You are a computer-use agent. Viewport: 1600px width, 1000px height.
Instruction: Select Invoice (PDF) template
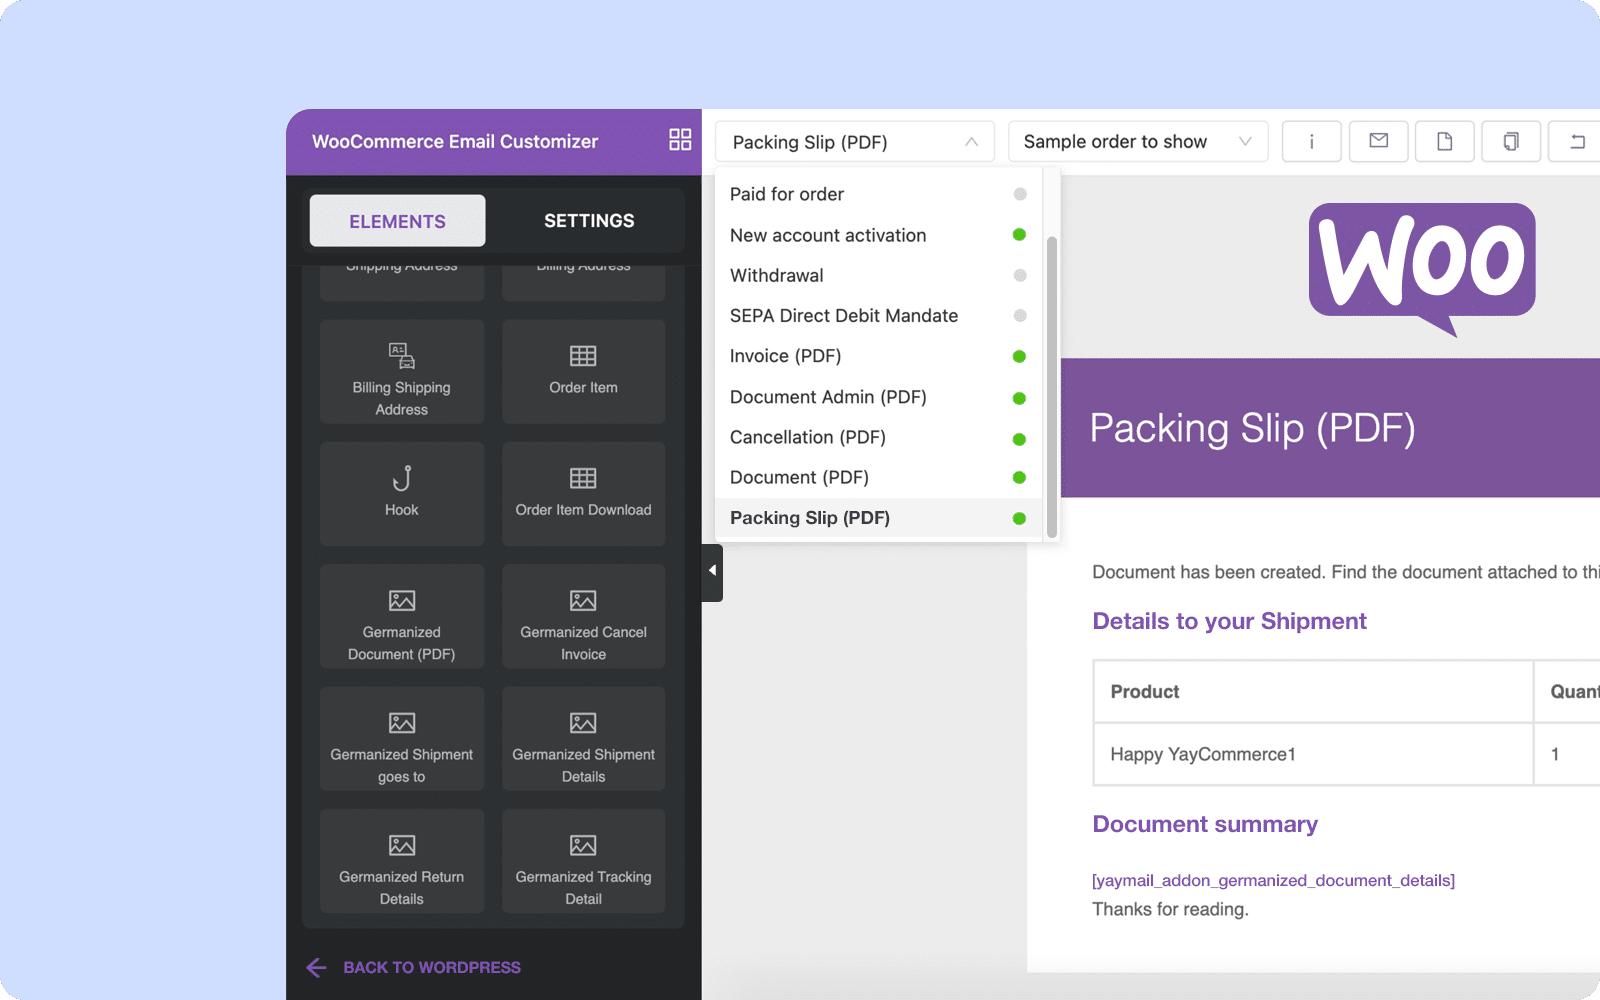[x=878, y=356]
